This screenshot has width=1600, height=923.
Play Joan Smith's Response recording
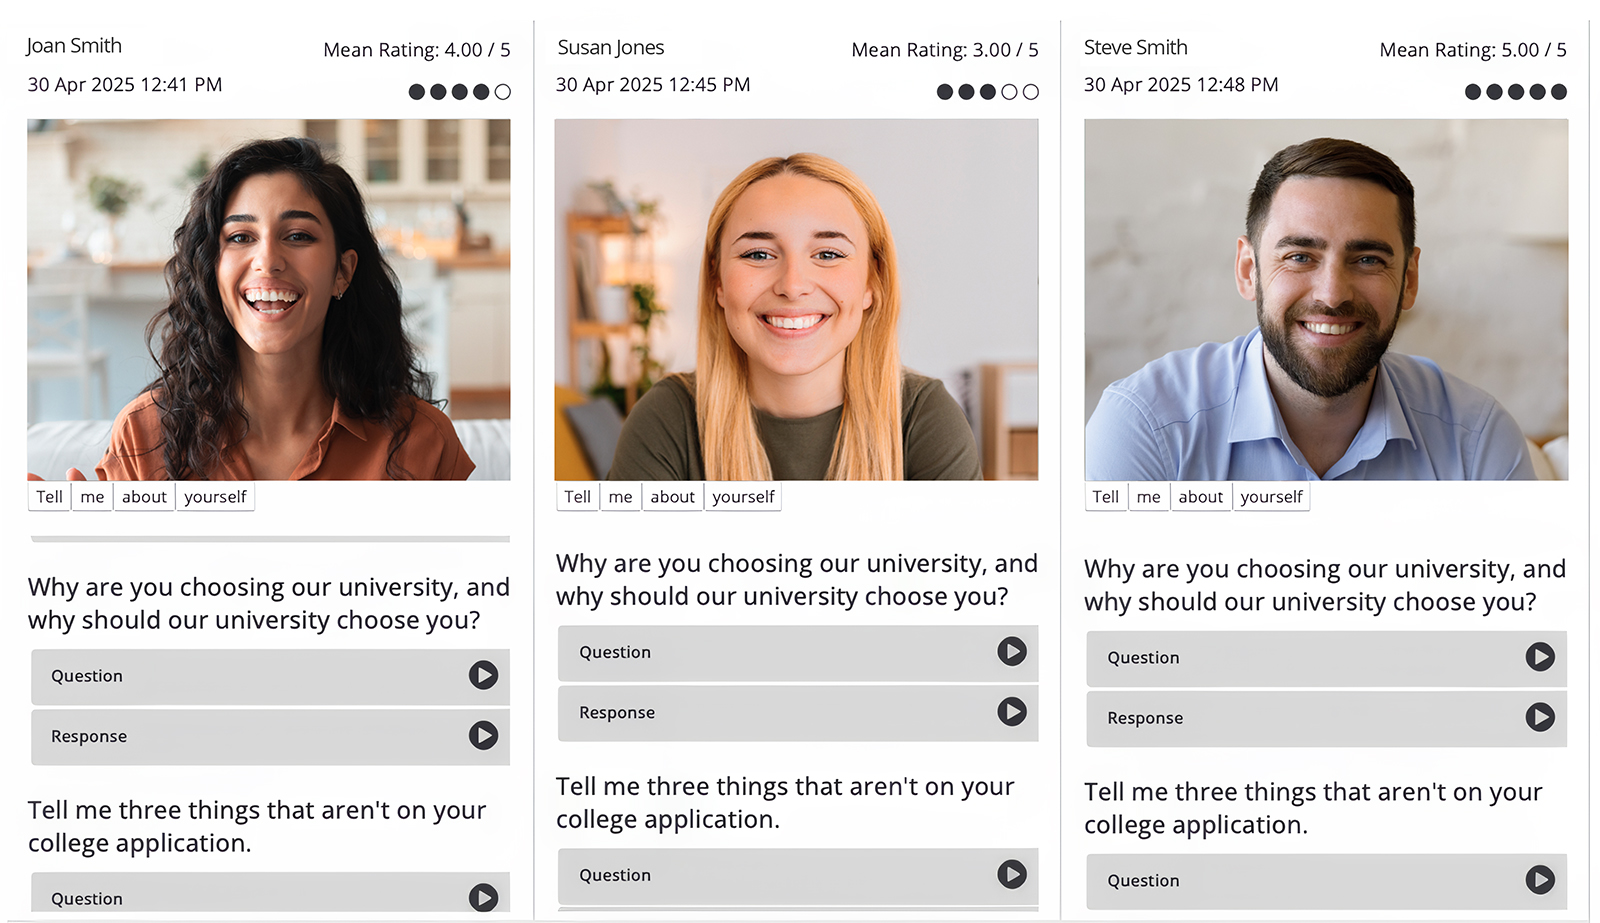tap(483, 735)
